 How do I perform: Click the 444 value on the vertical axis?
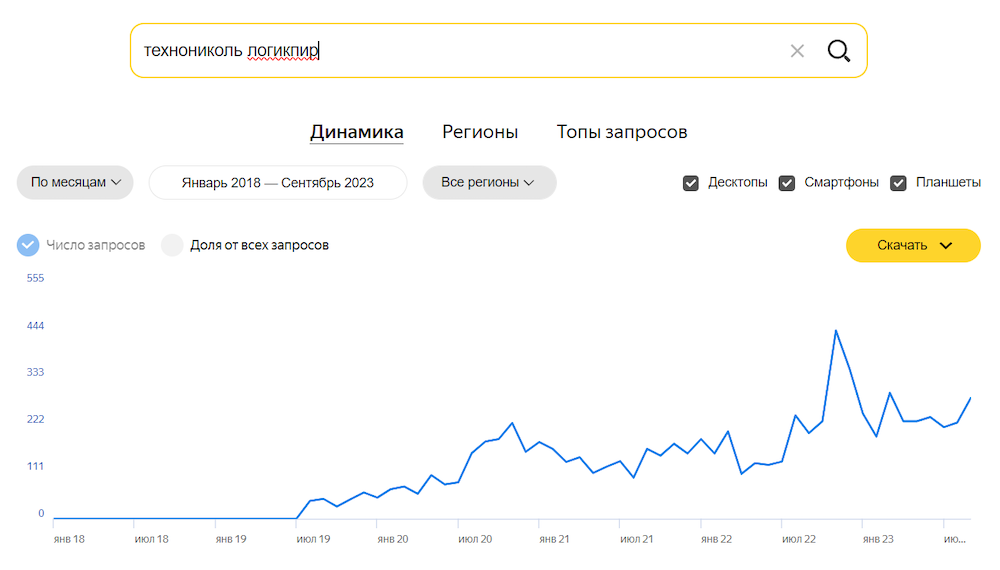(x=35, y=326)
